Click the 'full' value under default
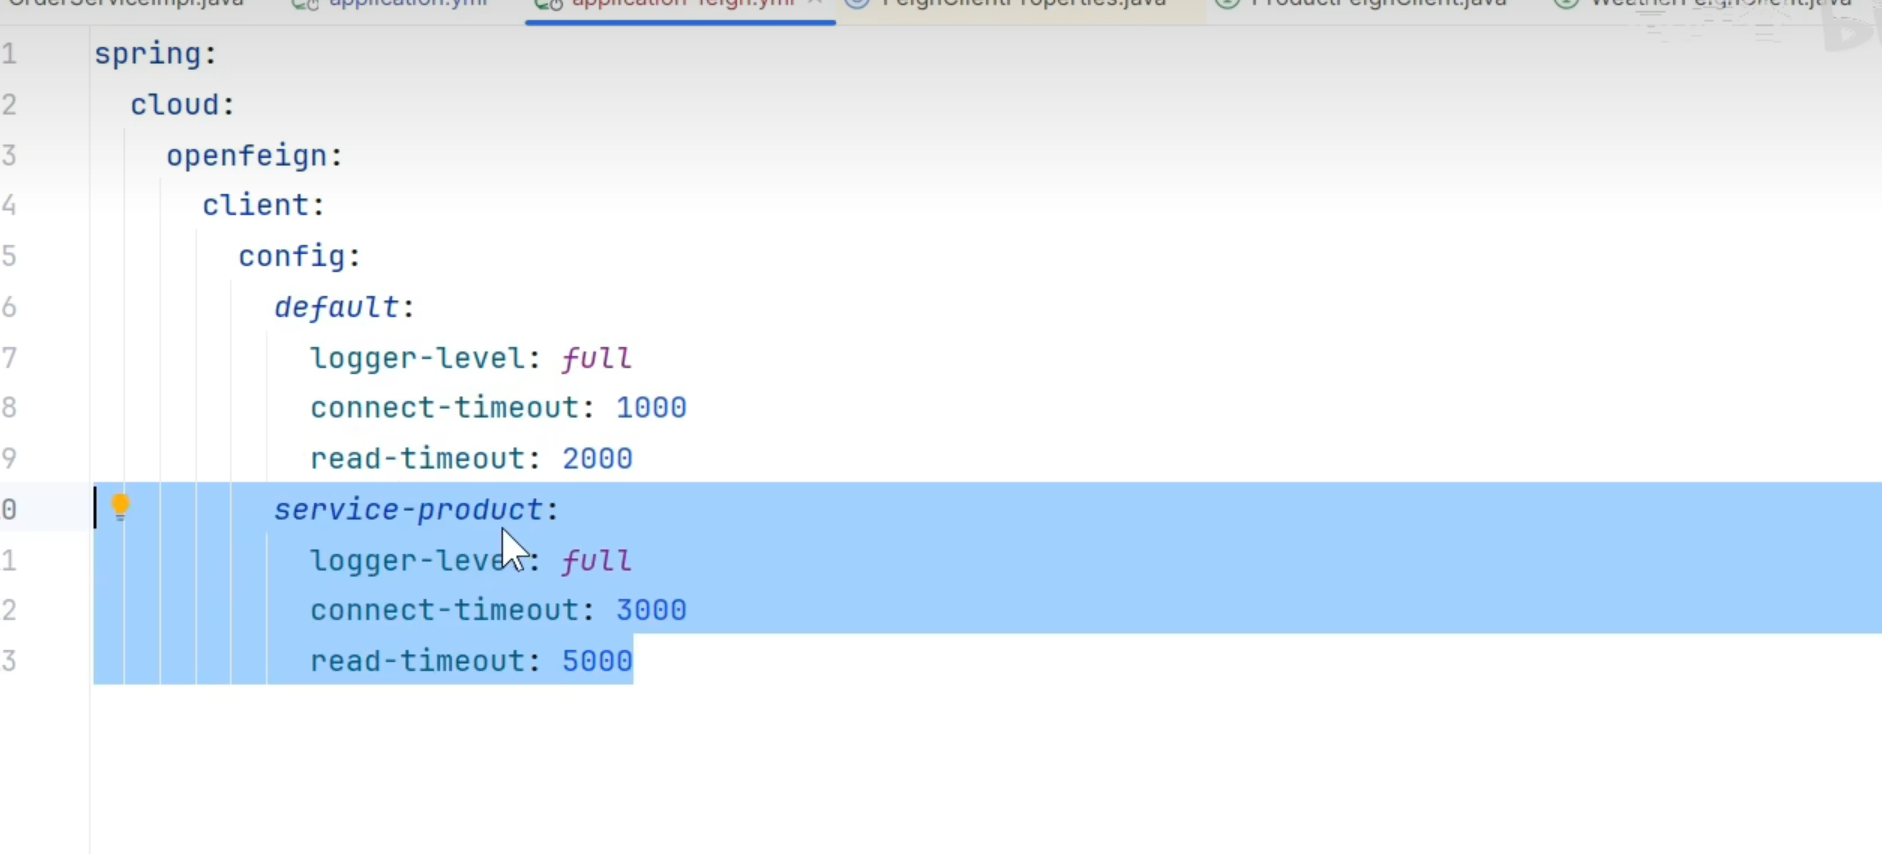 click(596, 358)
